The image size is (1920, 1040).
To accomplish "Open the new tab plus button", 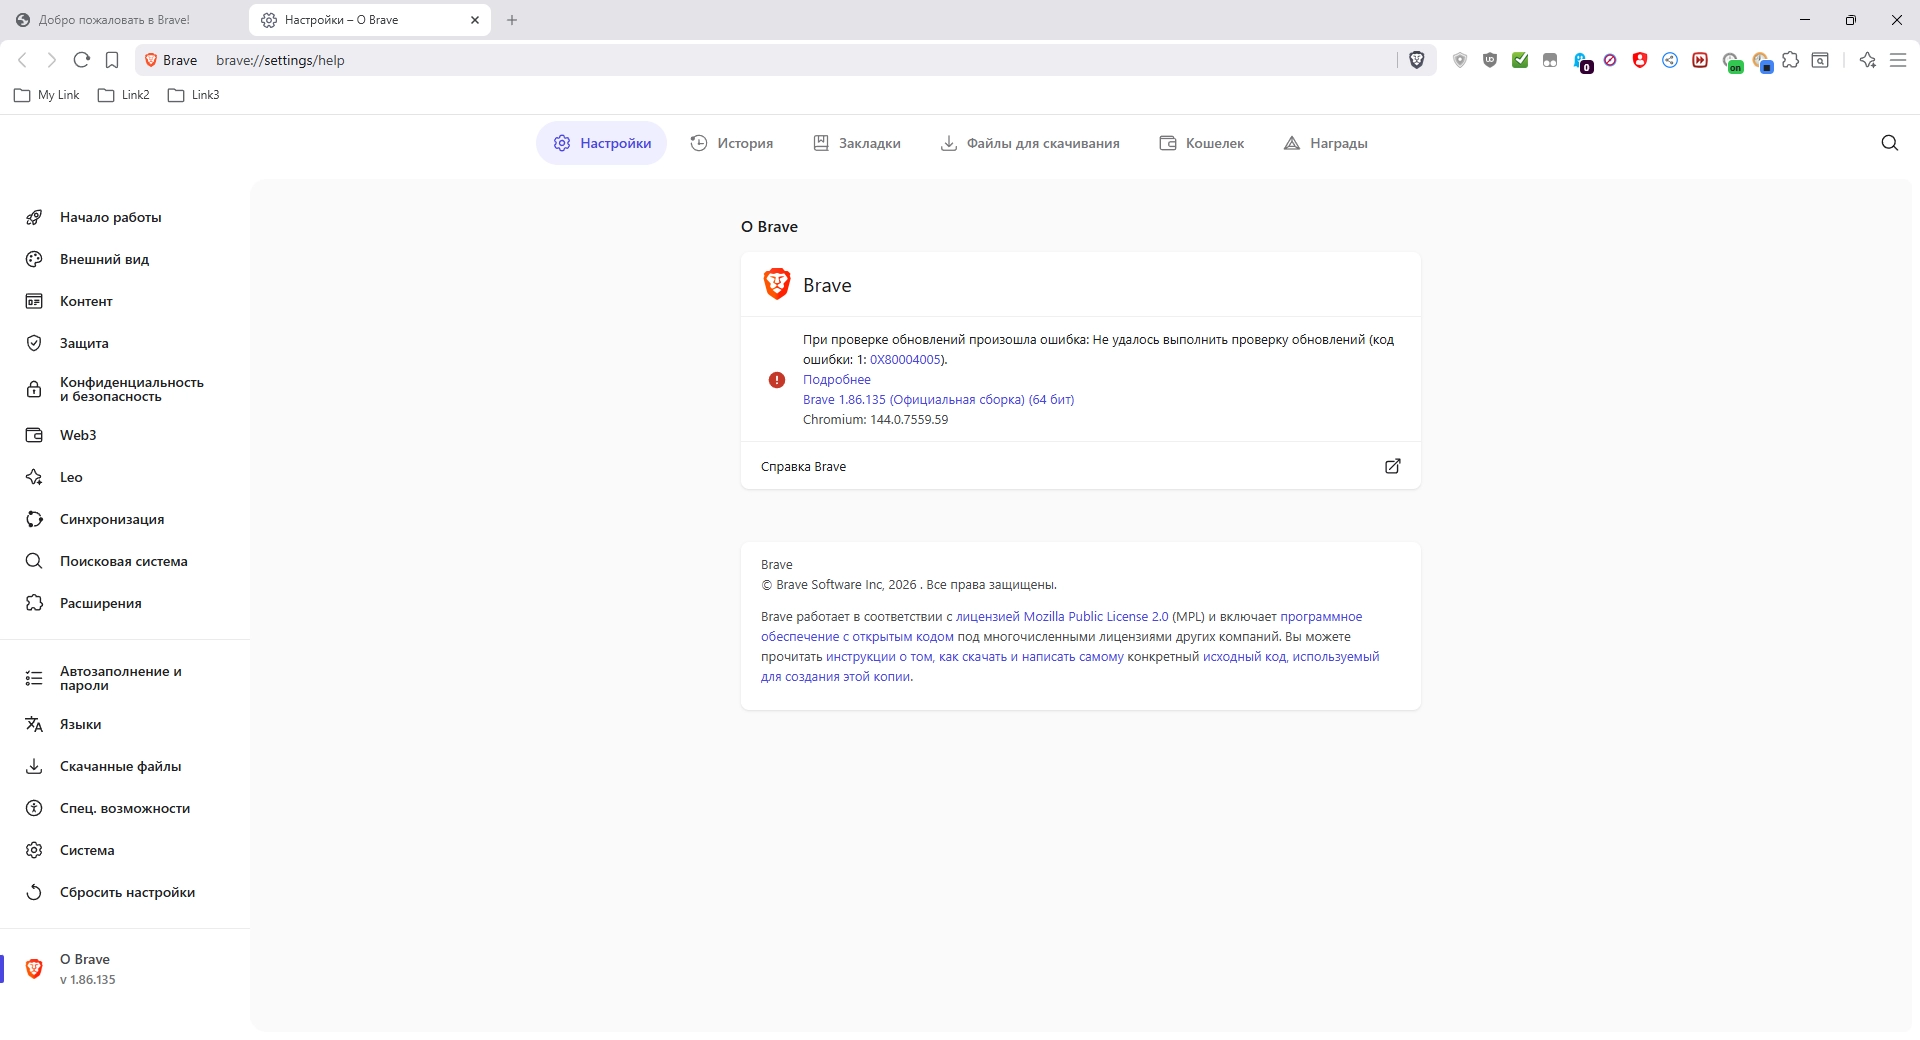I will pos(512,20).
